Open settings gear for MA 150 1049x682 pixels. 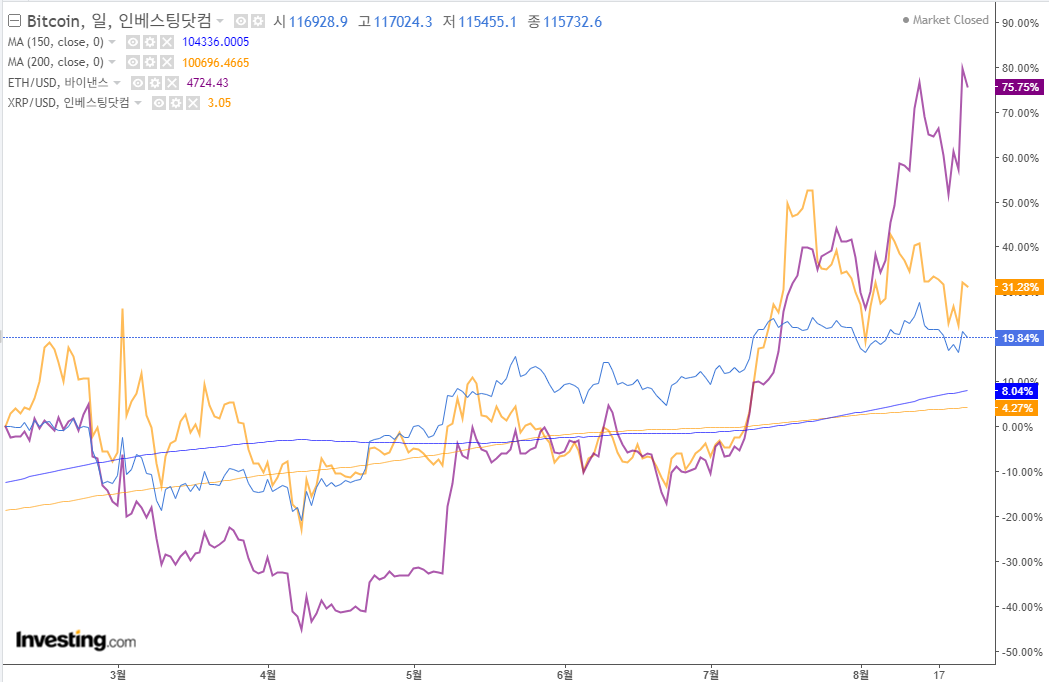click(x=150, y=42)
